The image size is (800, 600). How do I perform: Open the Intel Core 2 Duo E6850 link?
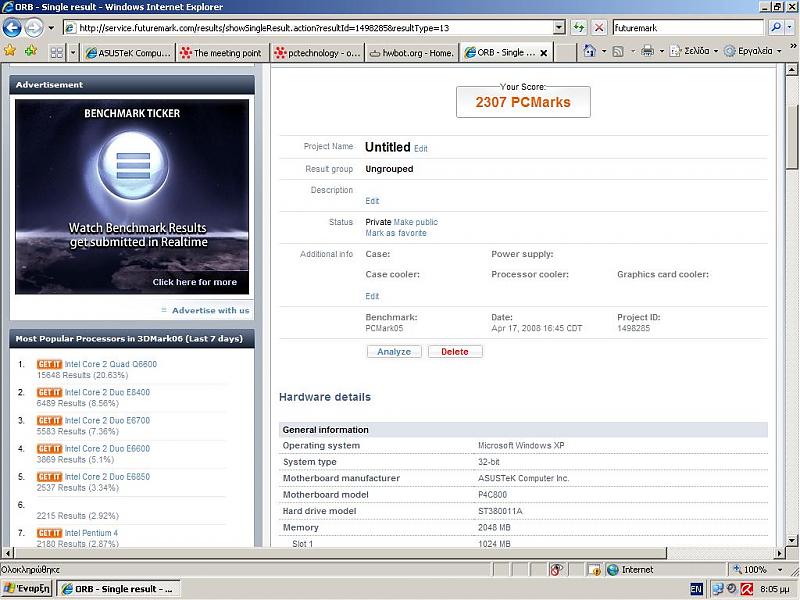click(107, 477)
